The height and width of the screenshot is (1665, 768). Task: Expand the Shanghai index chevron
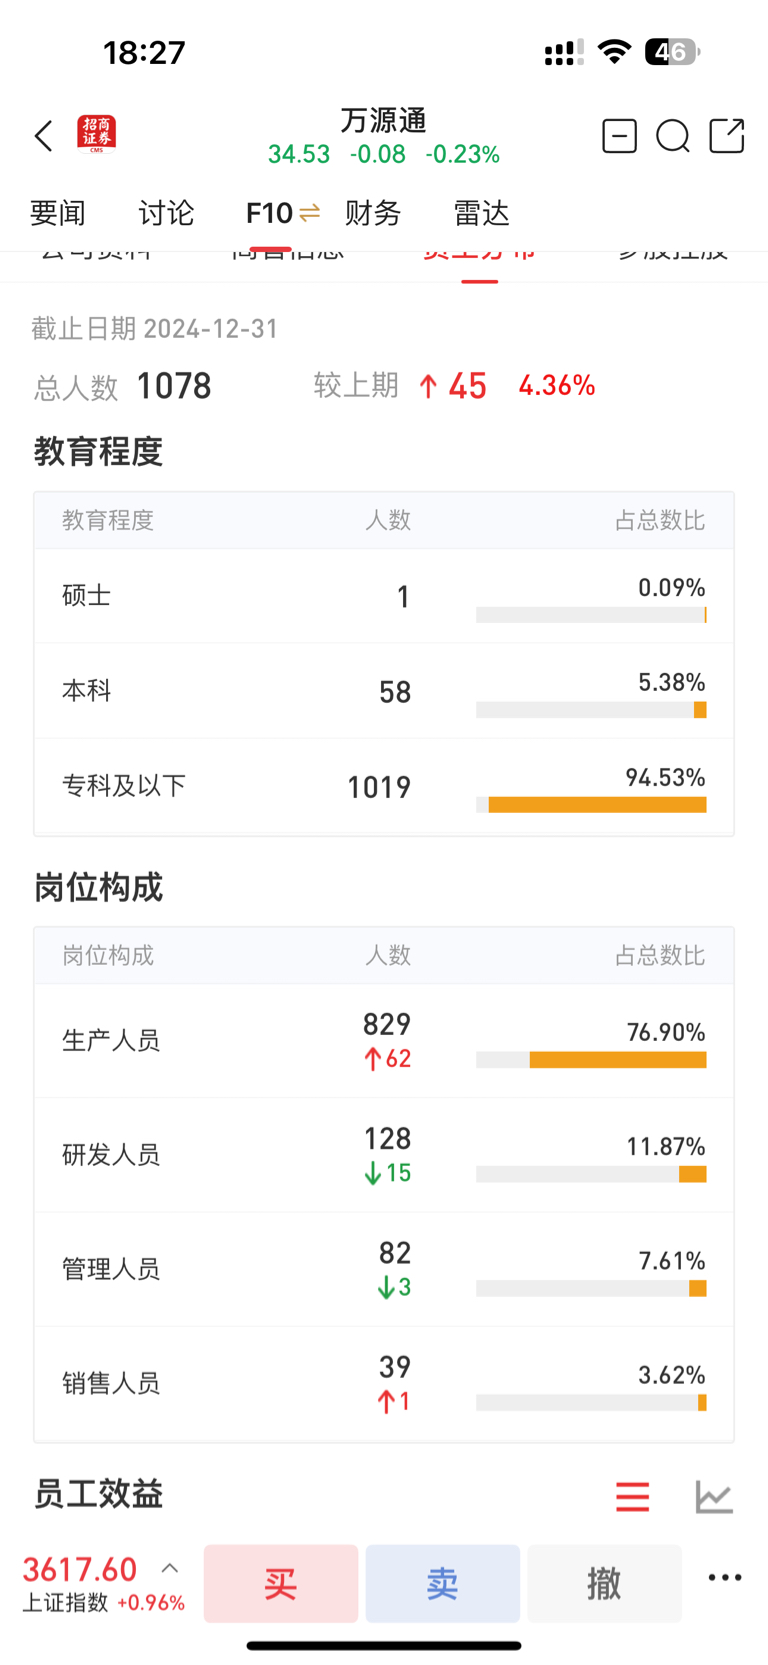pos(170,1568)
